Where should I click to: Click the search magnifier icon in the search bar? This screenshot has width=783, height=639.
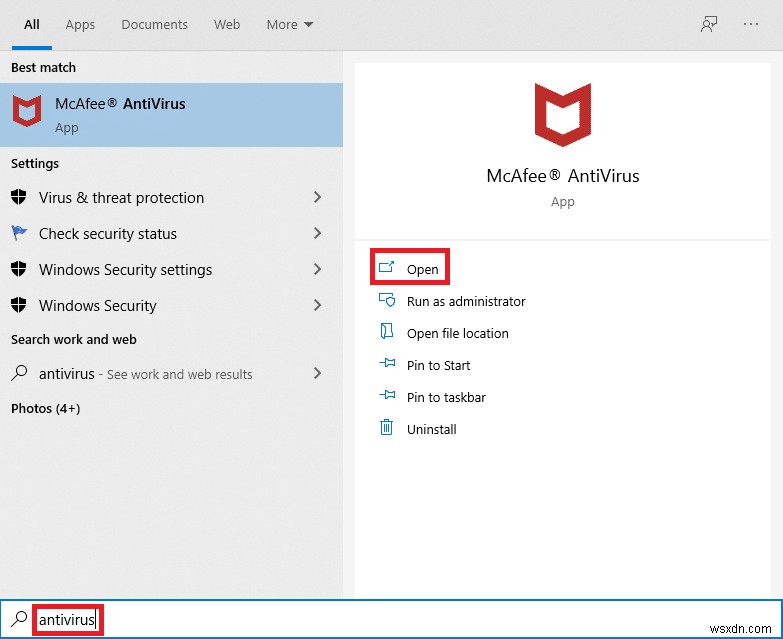click(19, 619)
